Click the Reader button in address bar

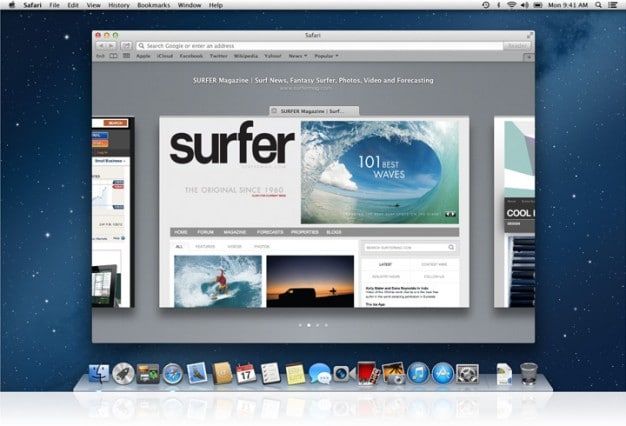coord(517,46)
